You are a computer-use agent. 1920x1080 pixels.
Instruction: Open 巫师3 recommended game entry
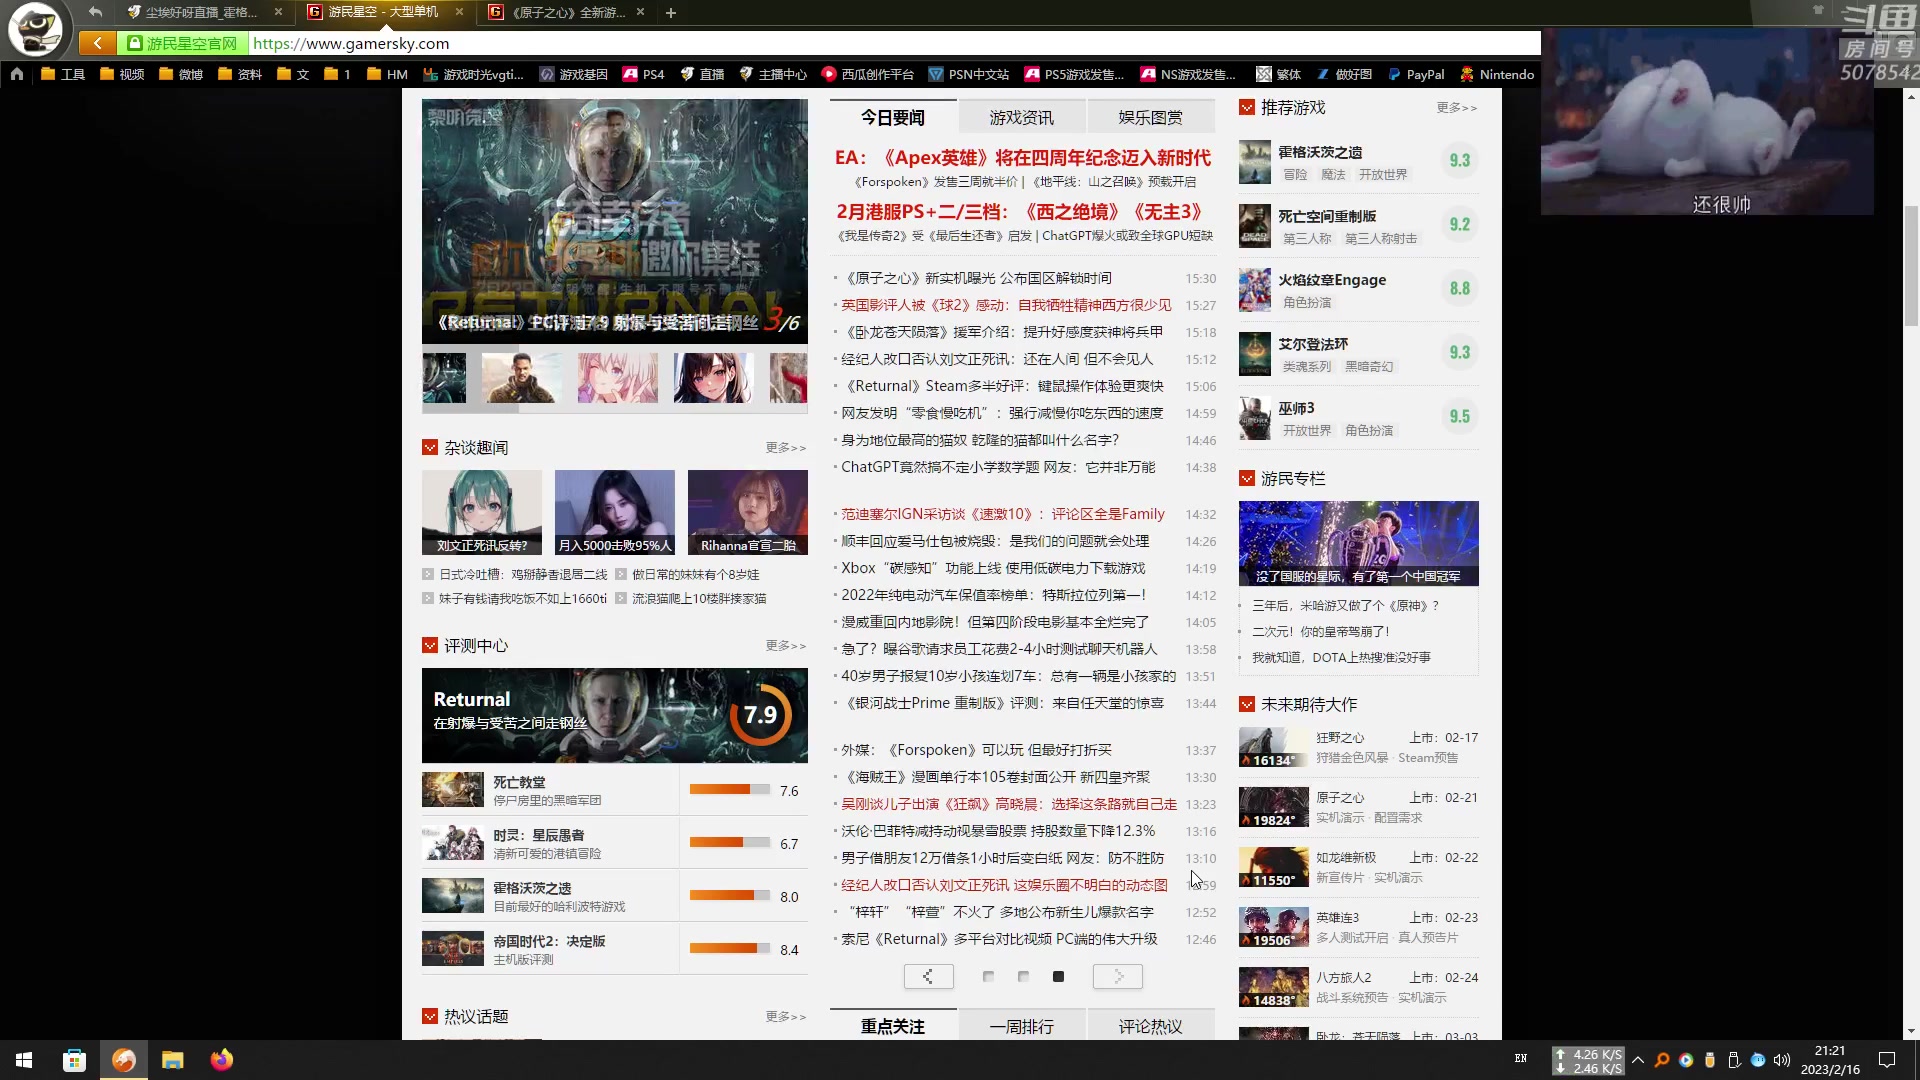[1358, 417]
